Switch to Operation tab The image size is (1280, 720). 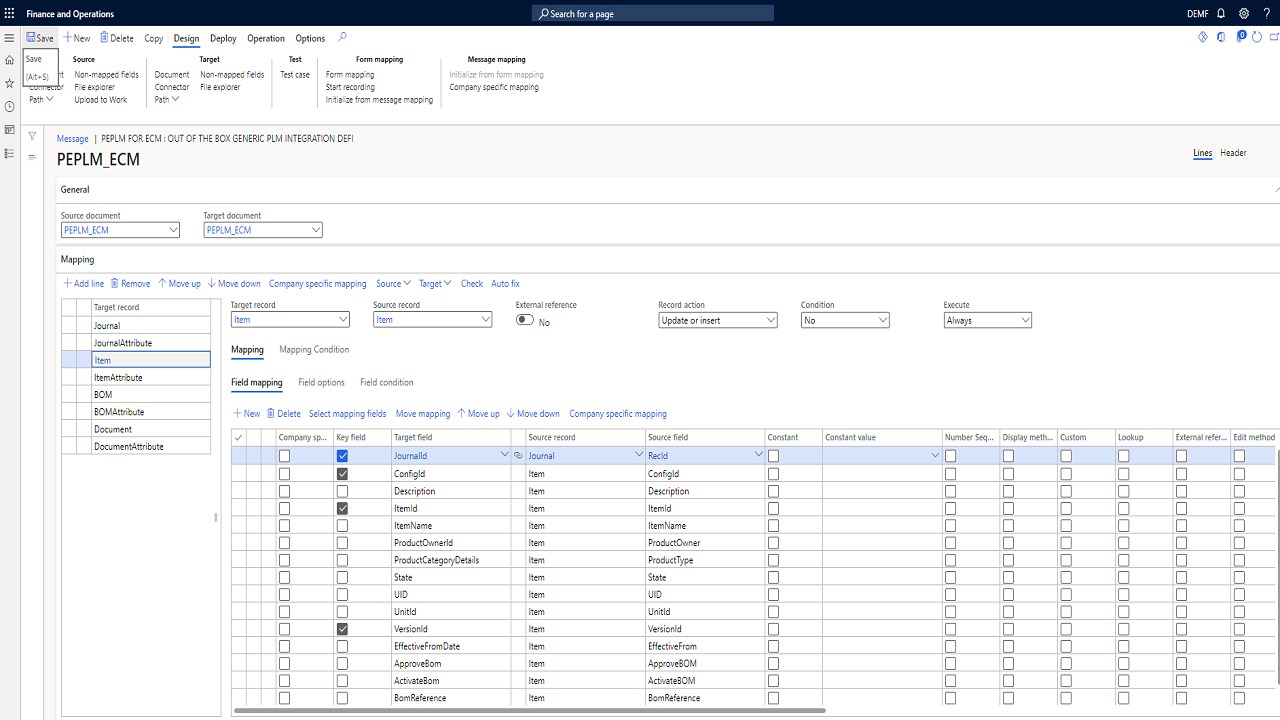coord(266,39)
